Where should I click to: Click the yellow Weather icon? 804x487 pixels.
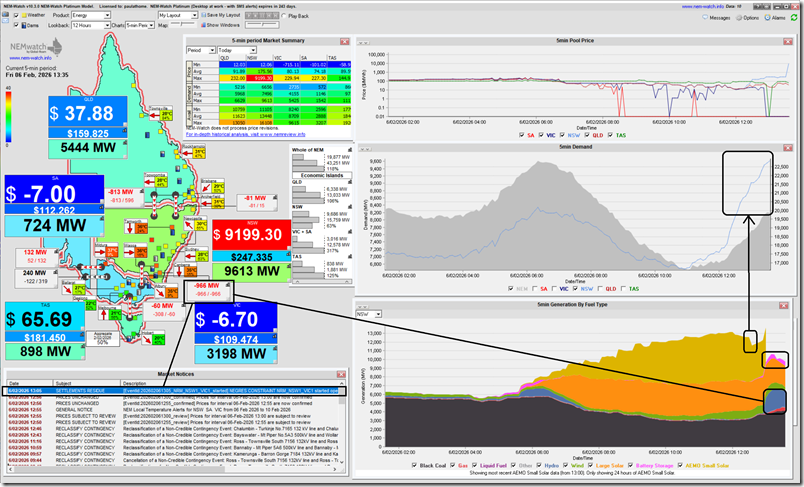pyautogui.click(x=24, y=15)
